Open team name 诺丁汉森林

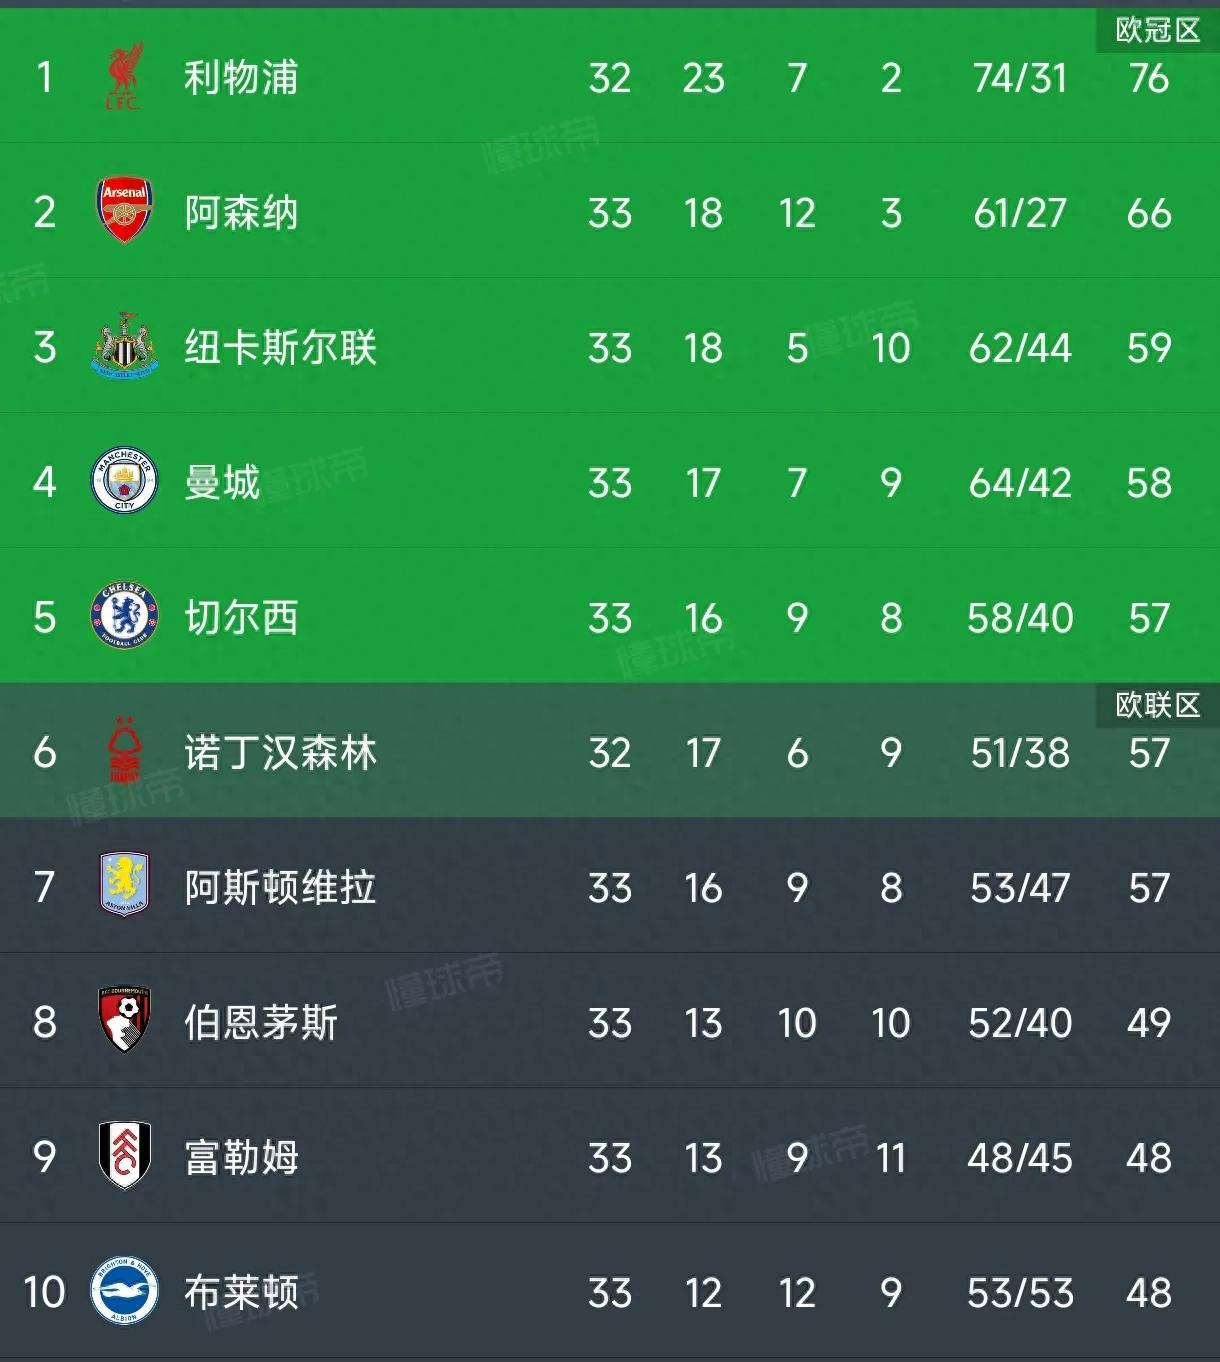click(x=280, y=753)
